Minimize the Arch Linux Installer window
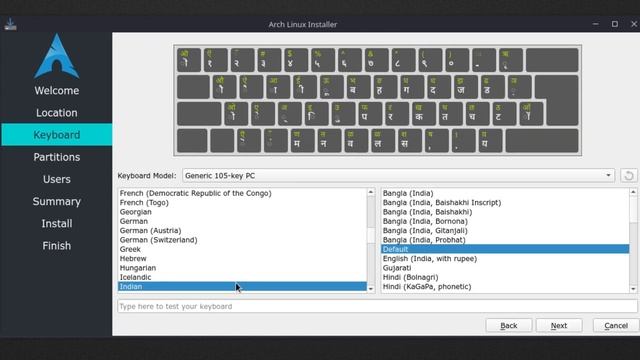The image size is (640, 360). point(596,24)
